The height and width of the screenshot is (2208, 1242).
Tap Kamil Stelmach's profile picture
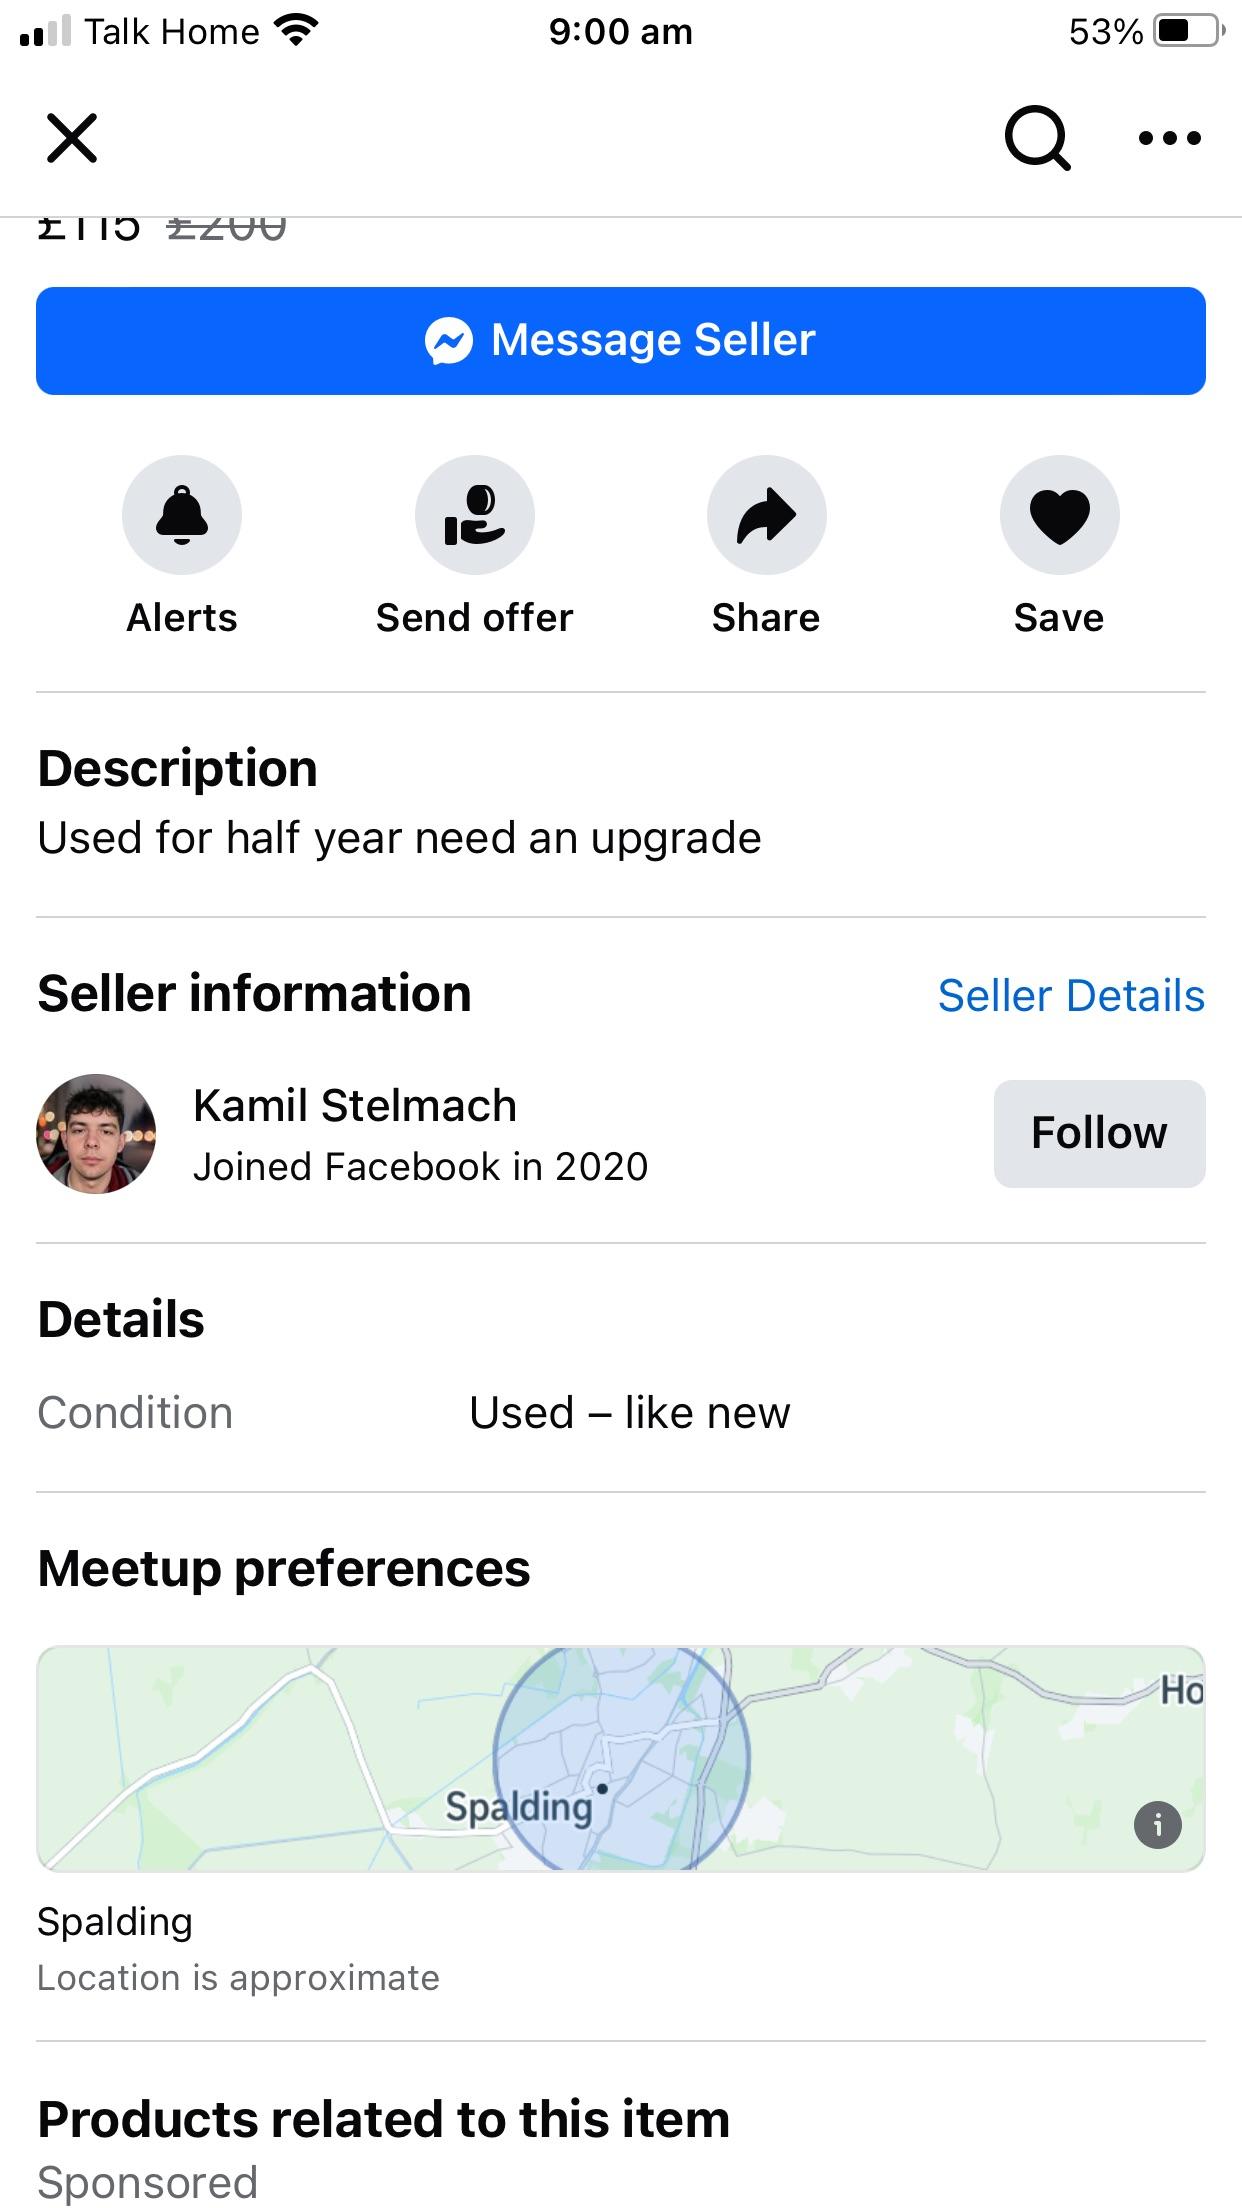[96, 1134]
